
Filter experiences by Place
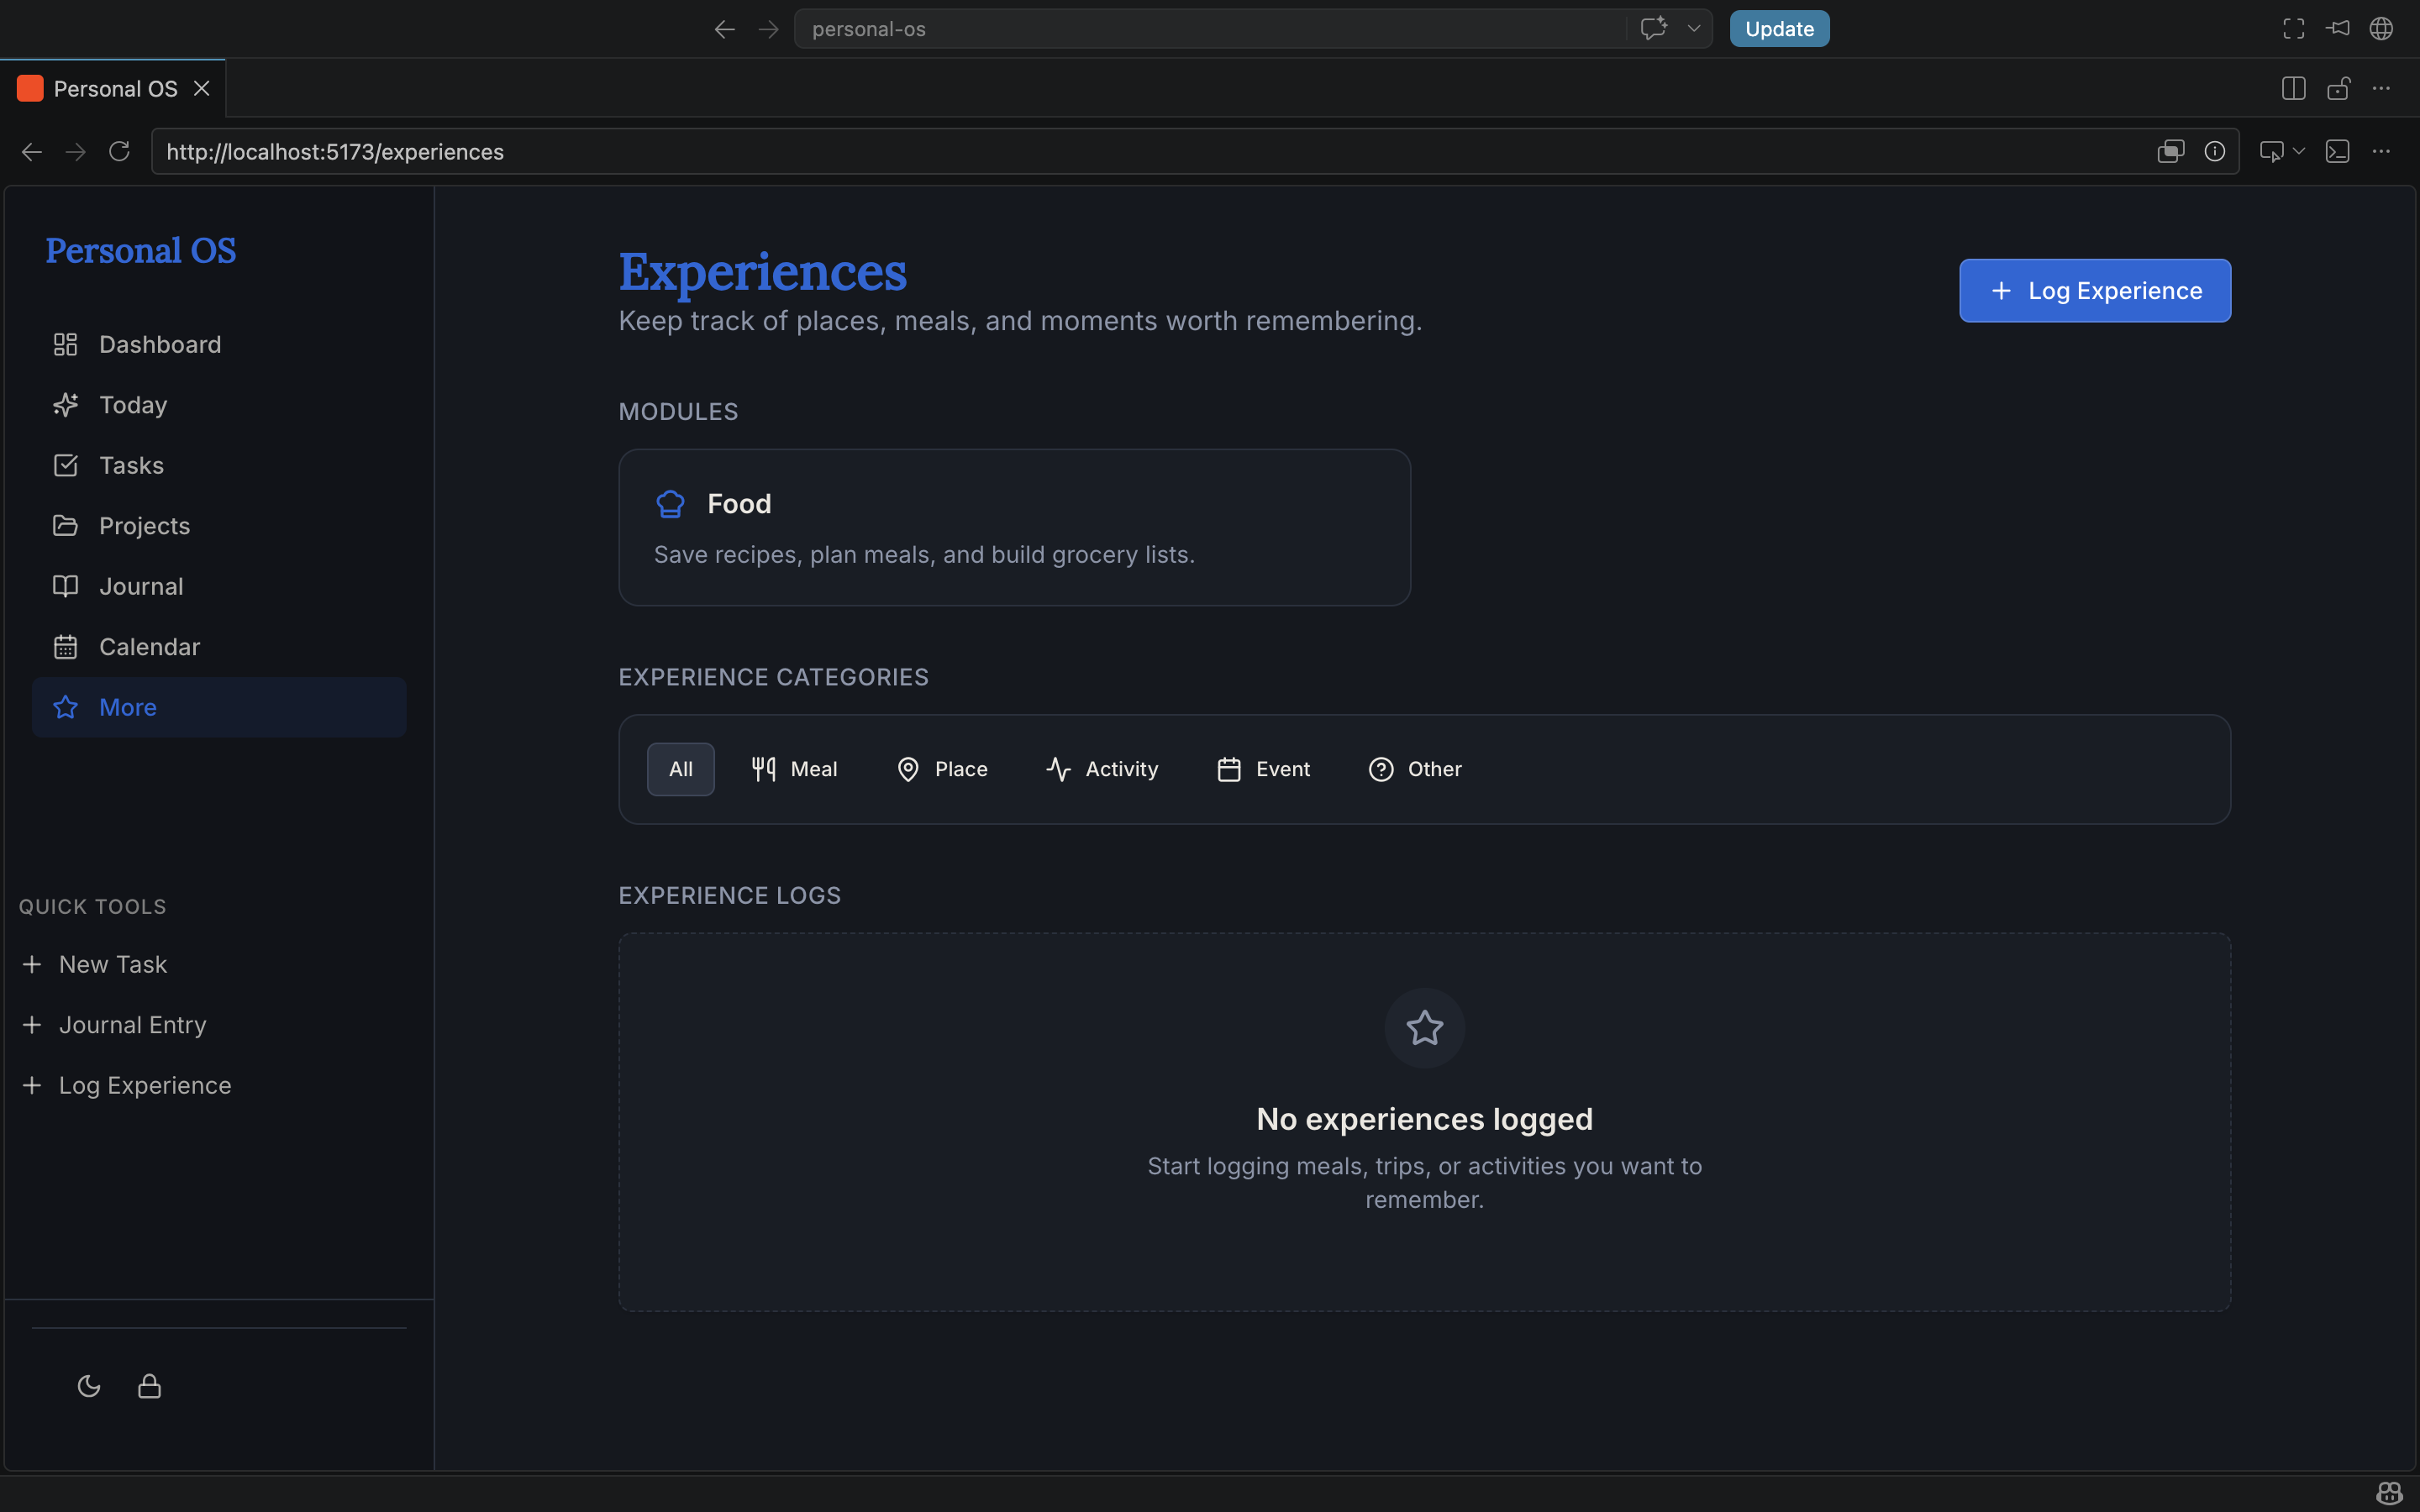tap(941, 769)
